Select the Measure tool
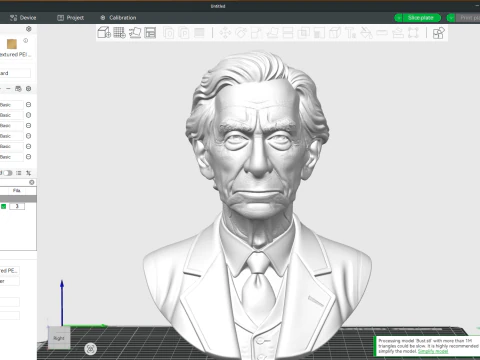The image size is (480, 360). [382, 33]
